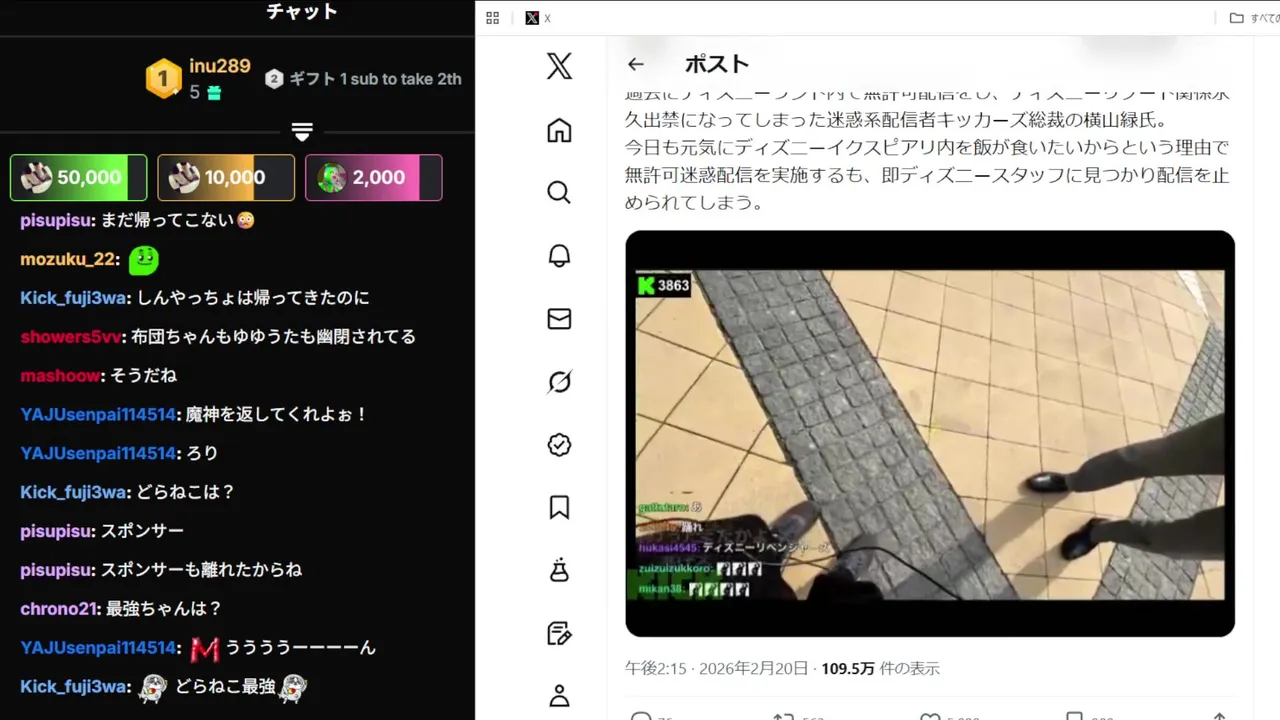1280x720 pixels.
Task: Click username mozuku_22 in chat
Action: pos(68,259)
